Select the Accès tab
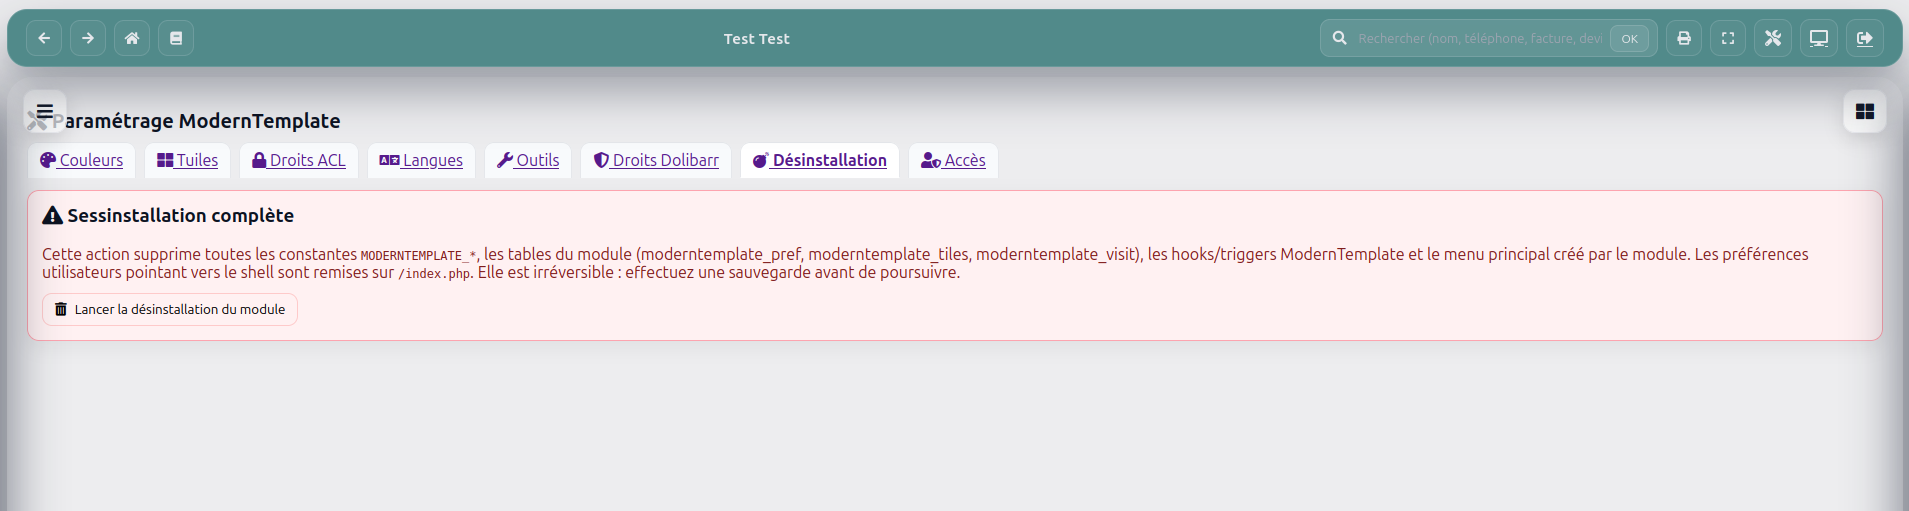This screenshot has height=511, width=1909. (953, 160)
